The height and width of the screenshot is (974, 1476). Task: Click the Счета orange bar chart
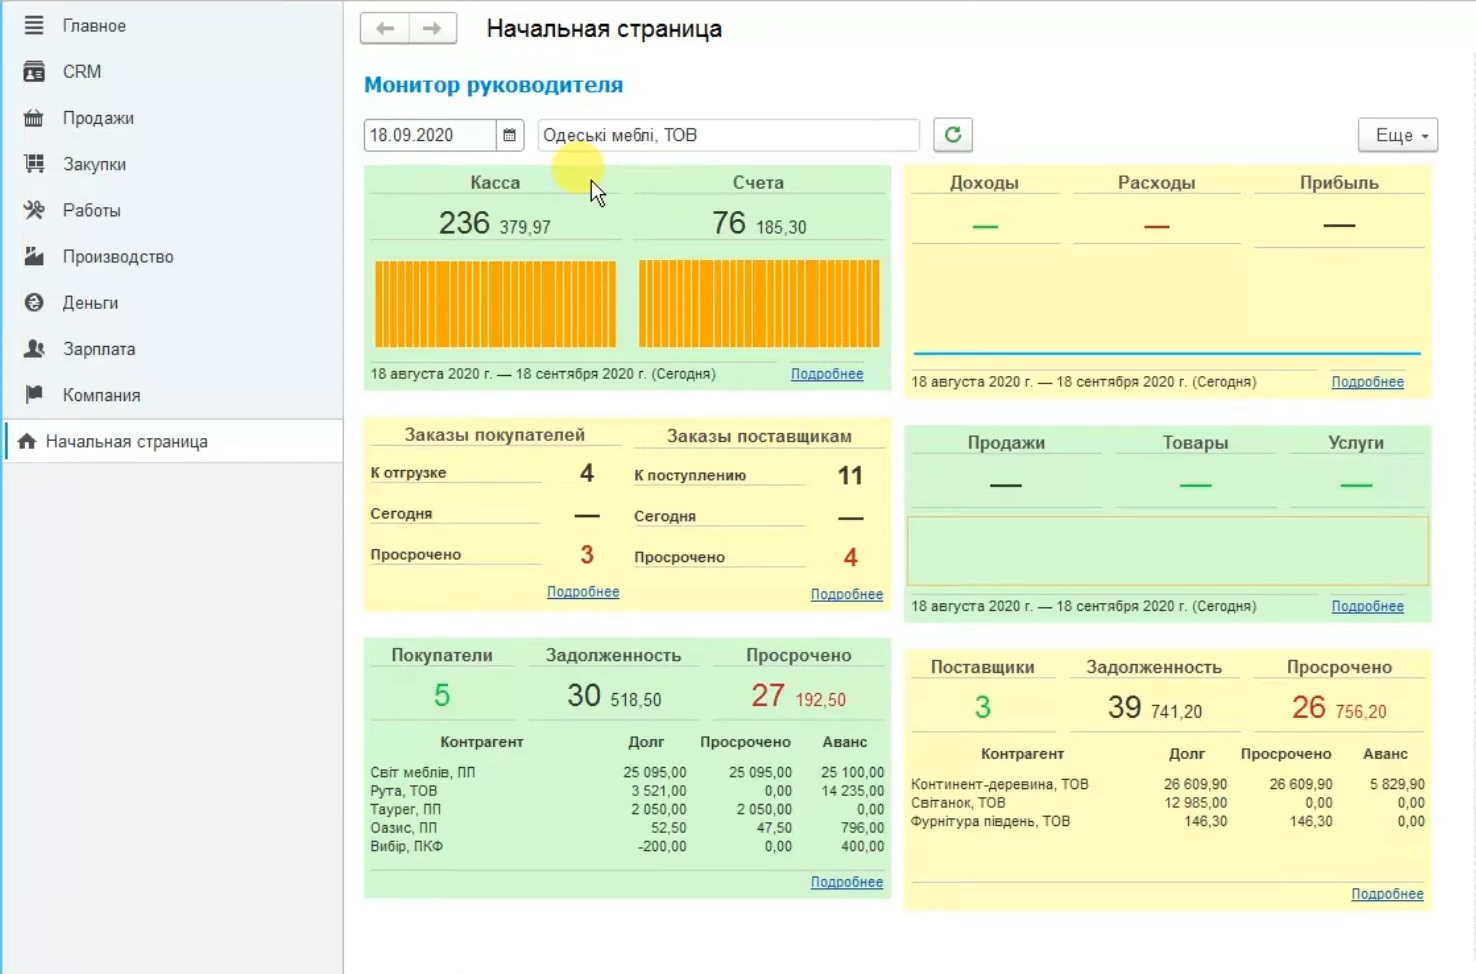759,303
